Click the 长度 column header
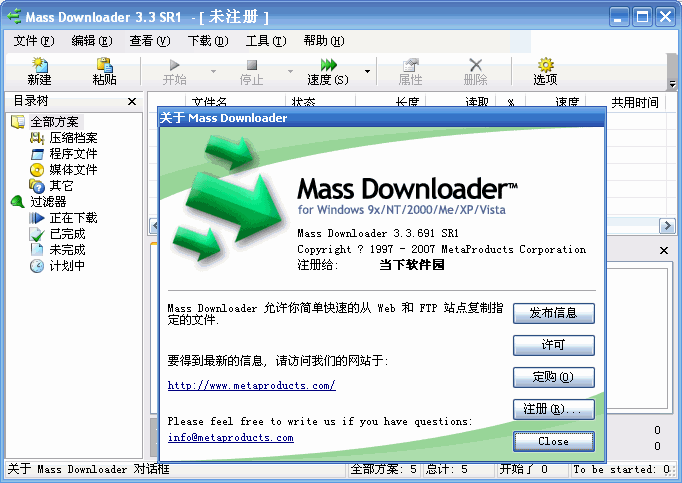 tap(407, 101)
